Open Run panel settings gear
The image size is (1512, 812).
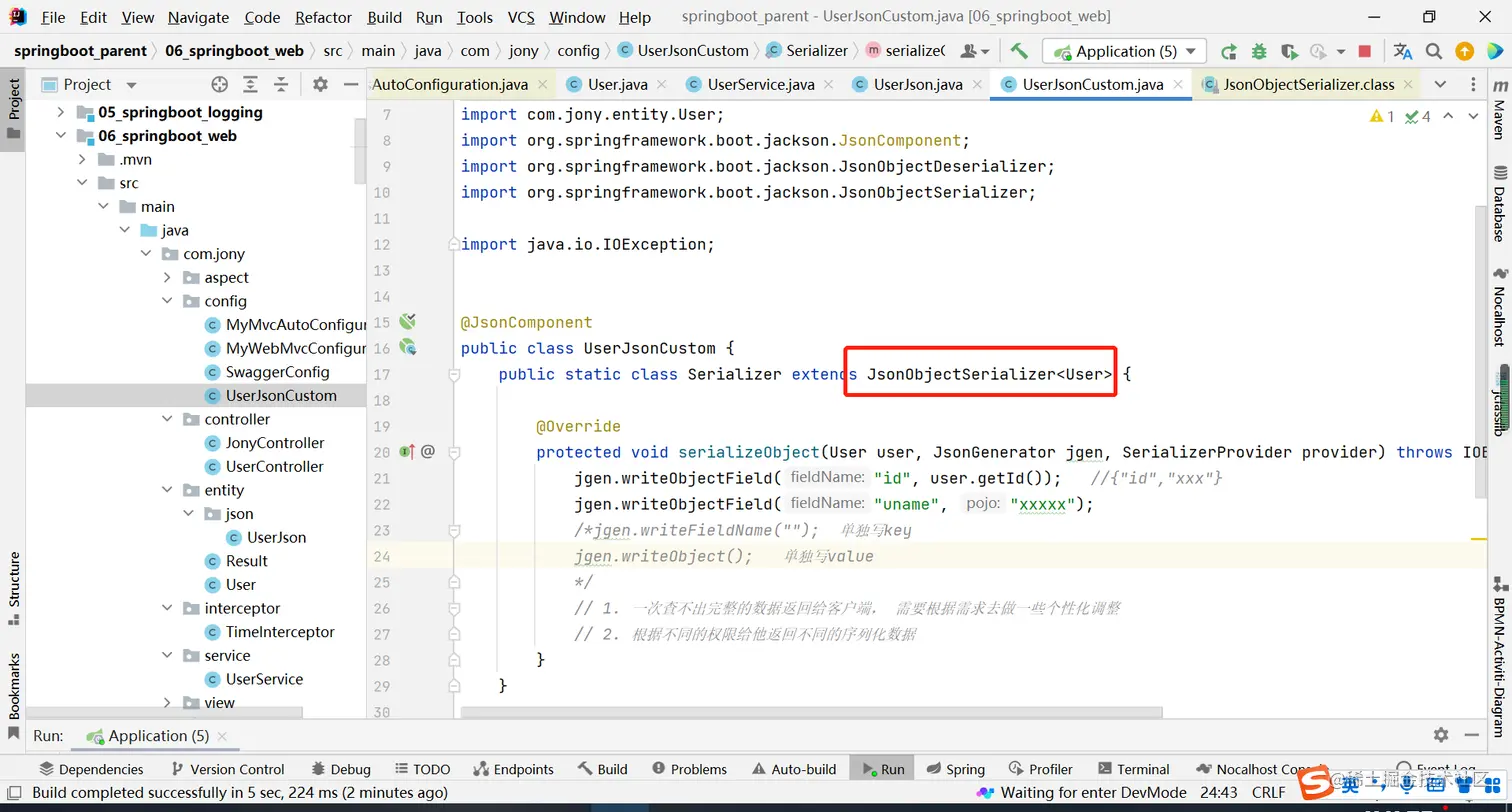(1441, 735)
